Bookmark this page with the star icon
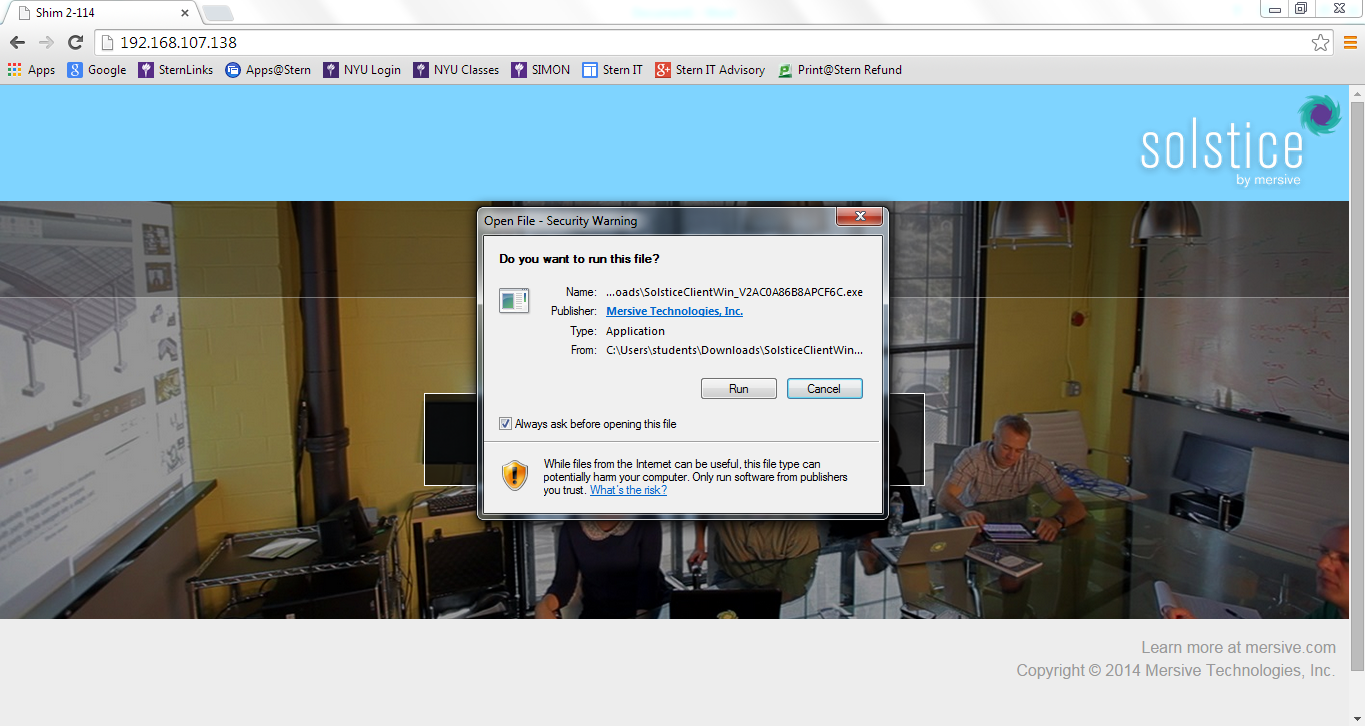Viewport: 1365px width, 726px height. 1321,42
